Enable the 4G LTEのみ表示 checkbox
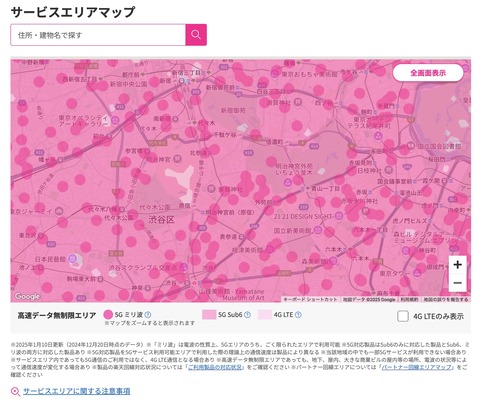This screenshot has height=400, width=480. pos(403,316)
